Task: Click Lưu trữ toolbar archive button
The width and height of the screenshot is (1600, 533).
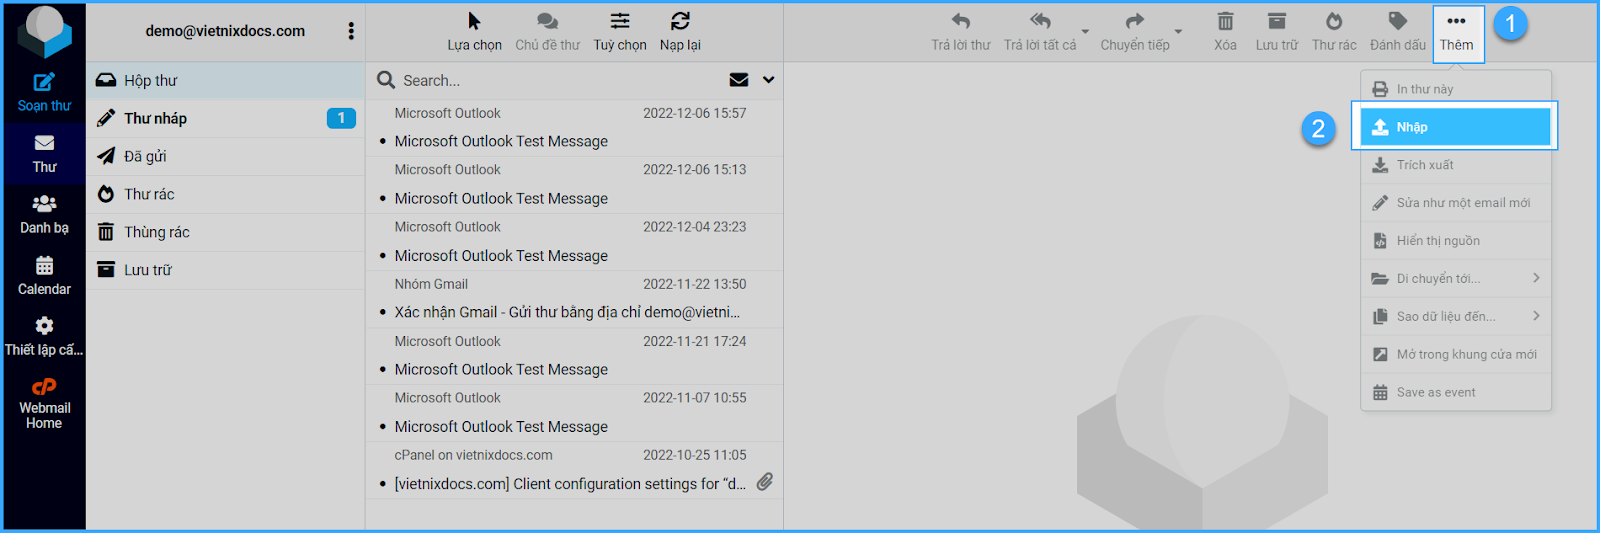Action: [x=1277, y=31]
